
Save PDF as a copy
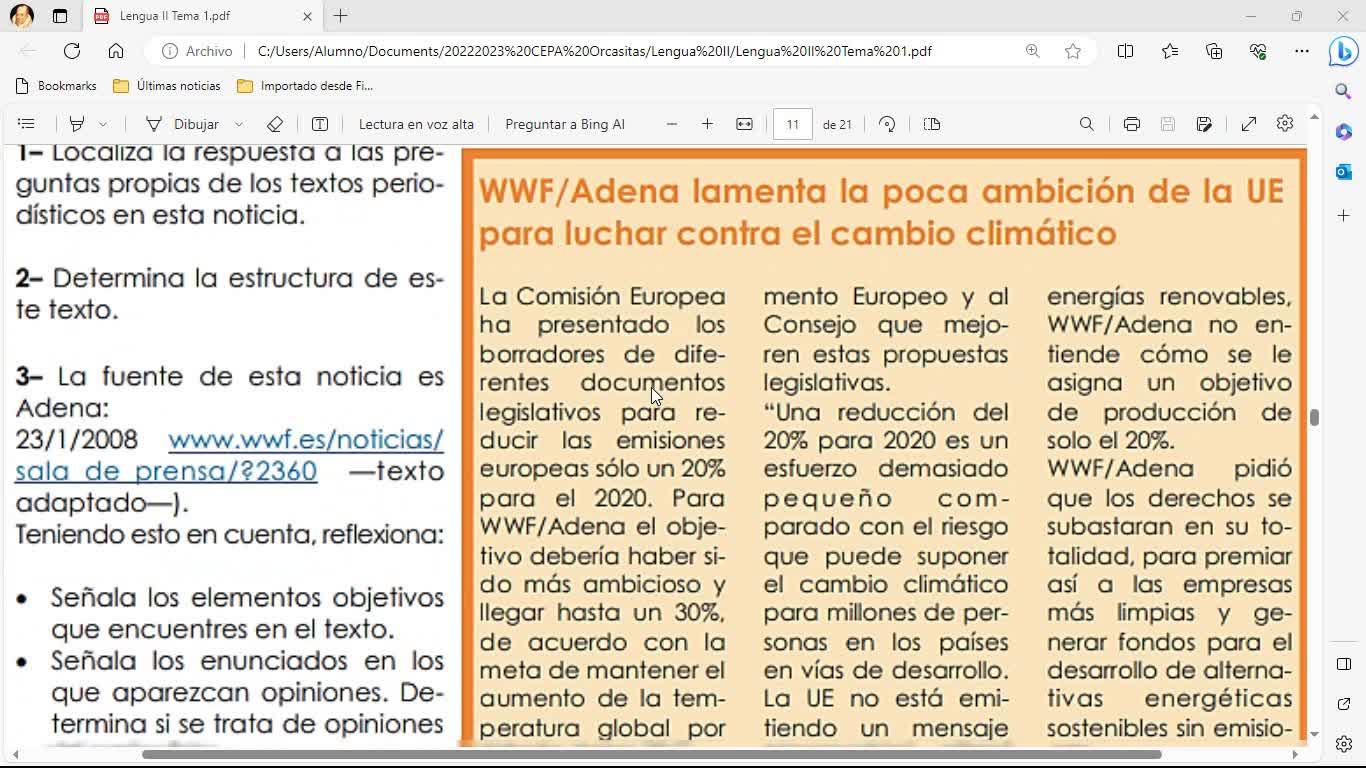click(1204, 124)
